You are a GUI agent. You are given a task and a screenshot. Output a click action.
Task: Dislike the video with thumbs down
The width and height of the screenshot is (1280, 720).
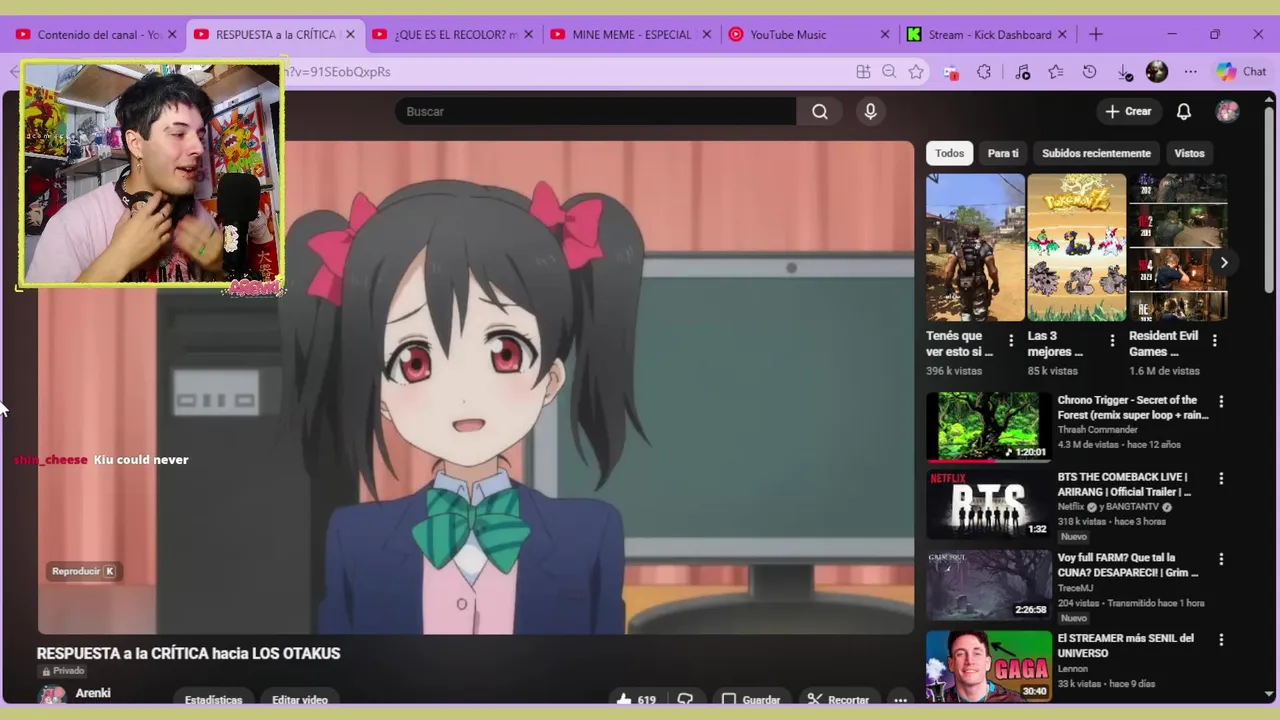[685, 700]
